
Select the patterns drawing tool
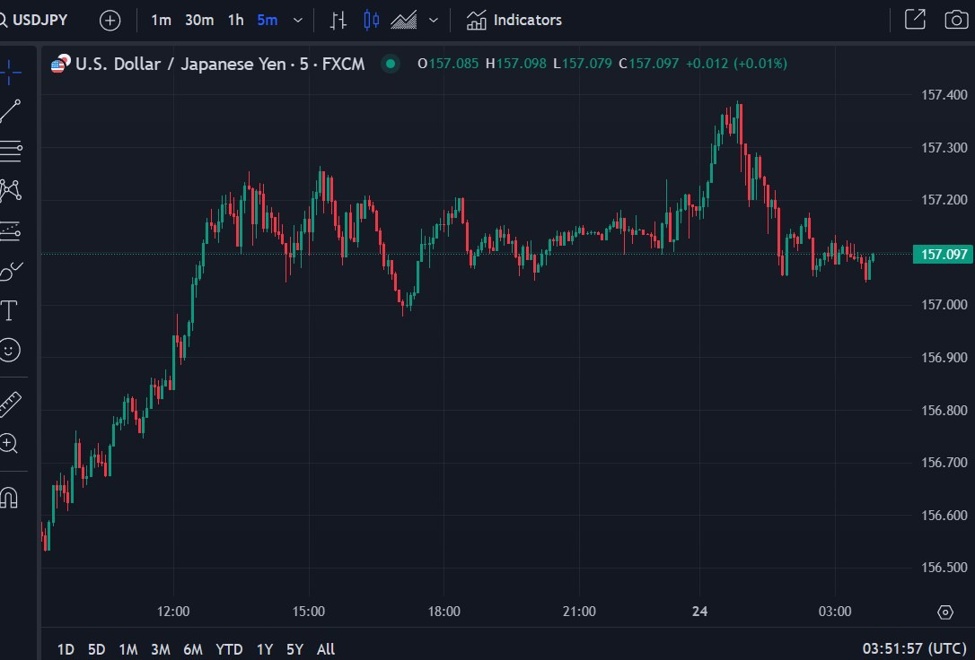click(10, 190)
